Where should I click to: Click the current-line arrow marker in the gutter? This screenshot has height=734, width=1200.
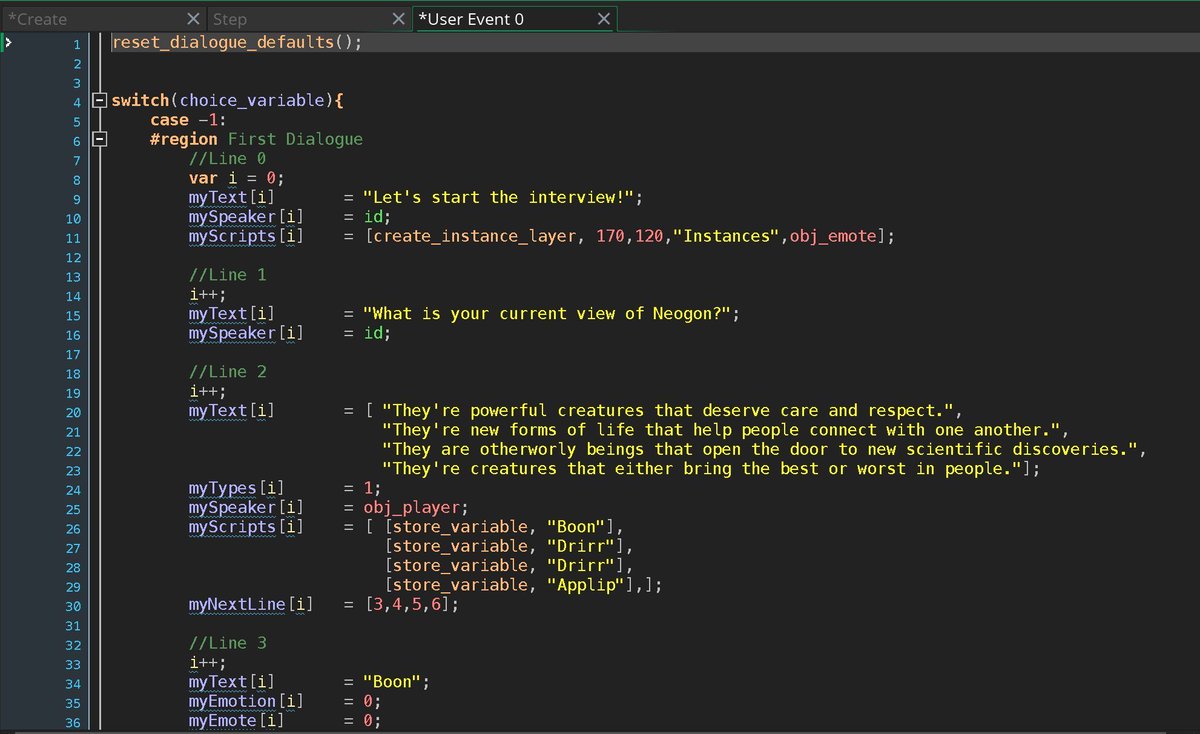(7, 43)
